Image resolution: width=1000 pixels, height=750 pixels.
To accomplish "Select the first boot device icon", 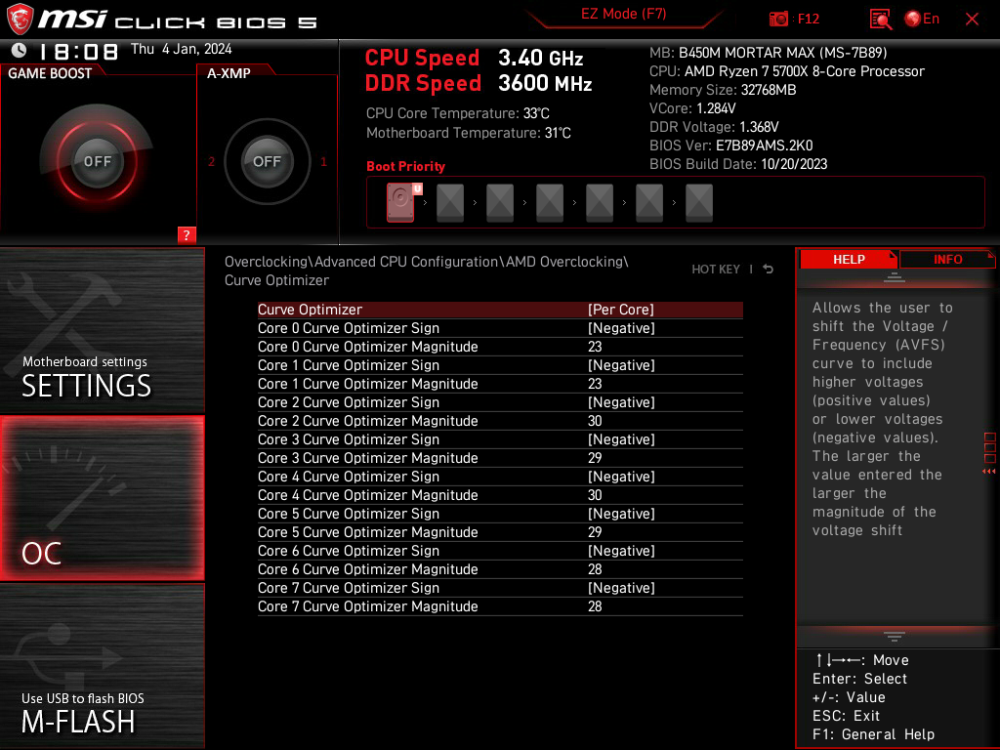I will (400, 202).
